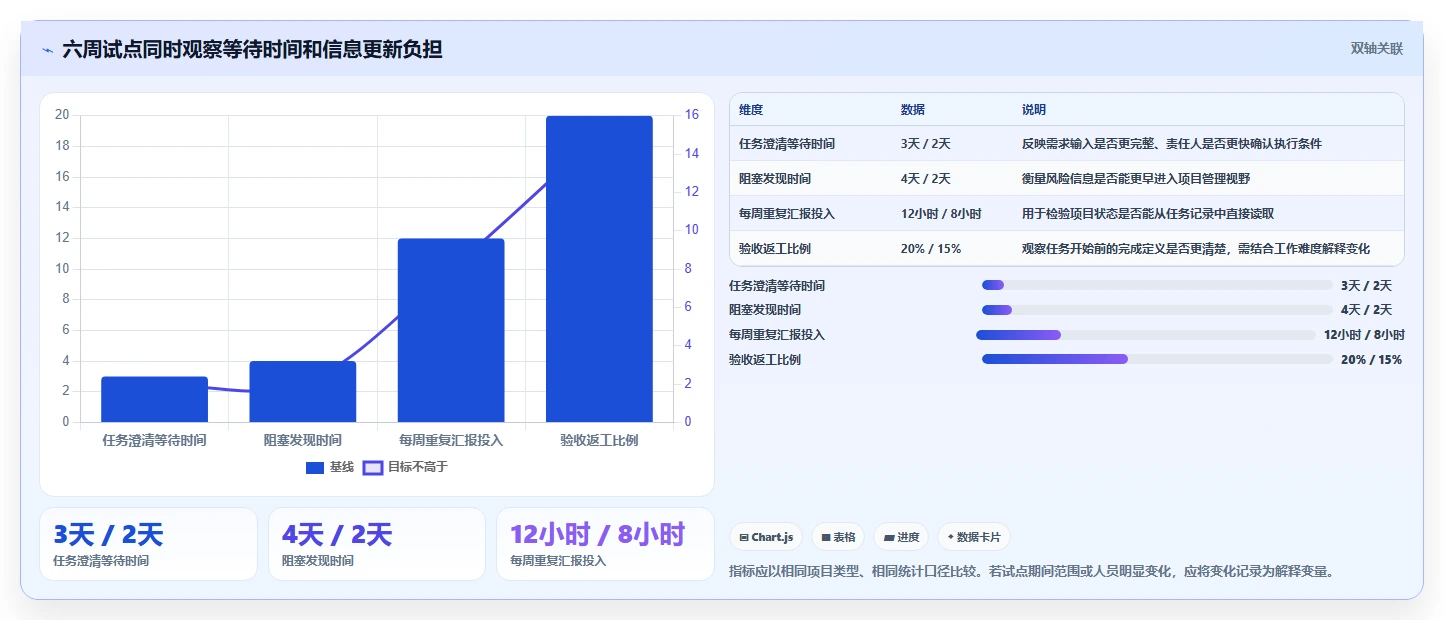Click the 4天 / 2天 value beside progress bar
Image resolution: width=1444 pixels, height=620 pixels.
1366,310
